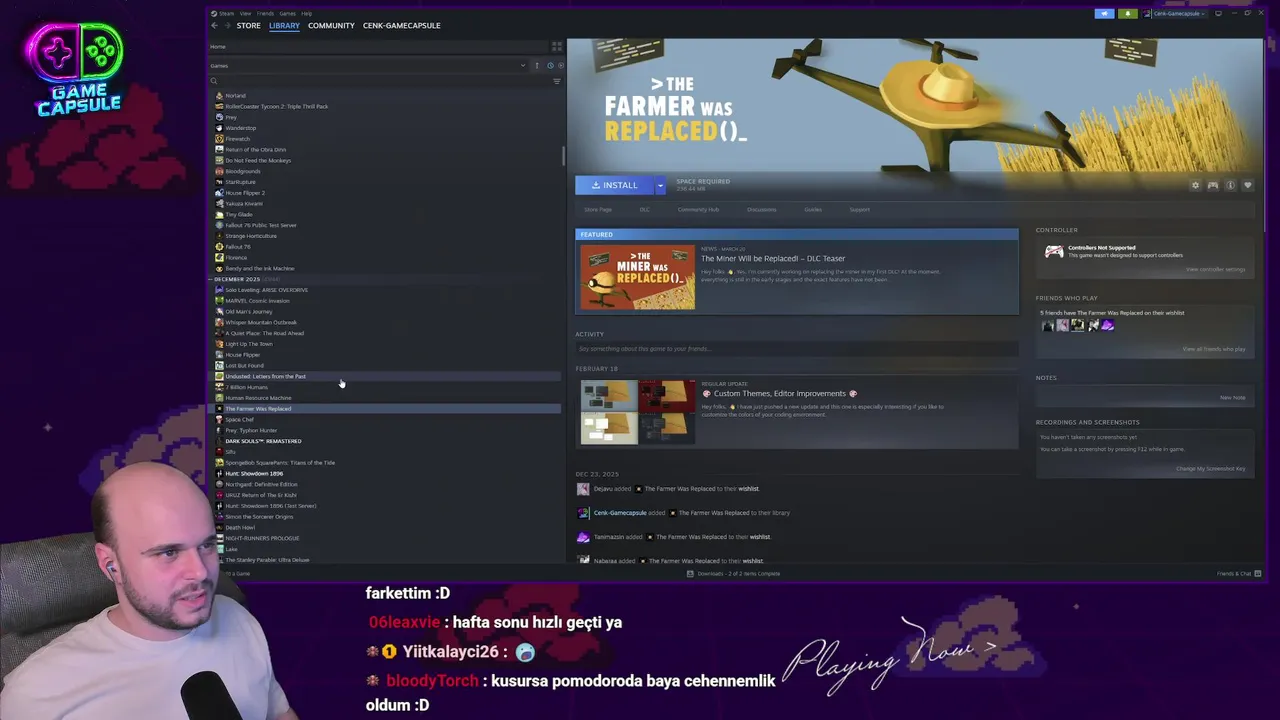Open the Games menu
Image resolution: width=1280 pixels, height=720 pixels.
click(287, 13)
